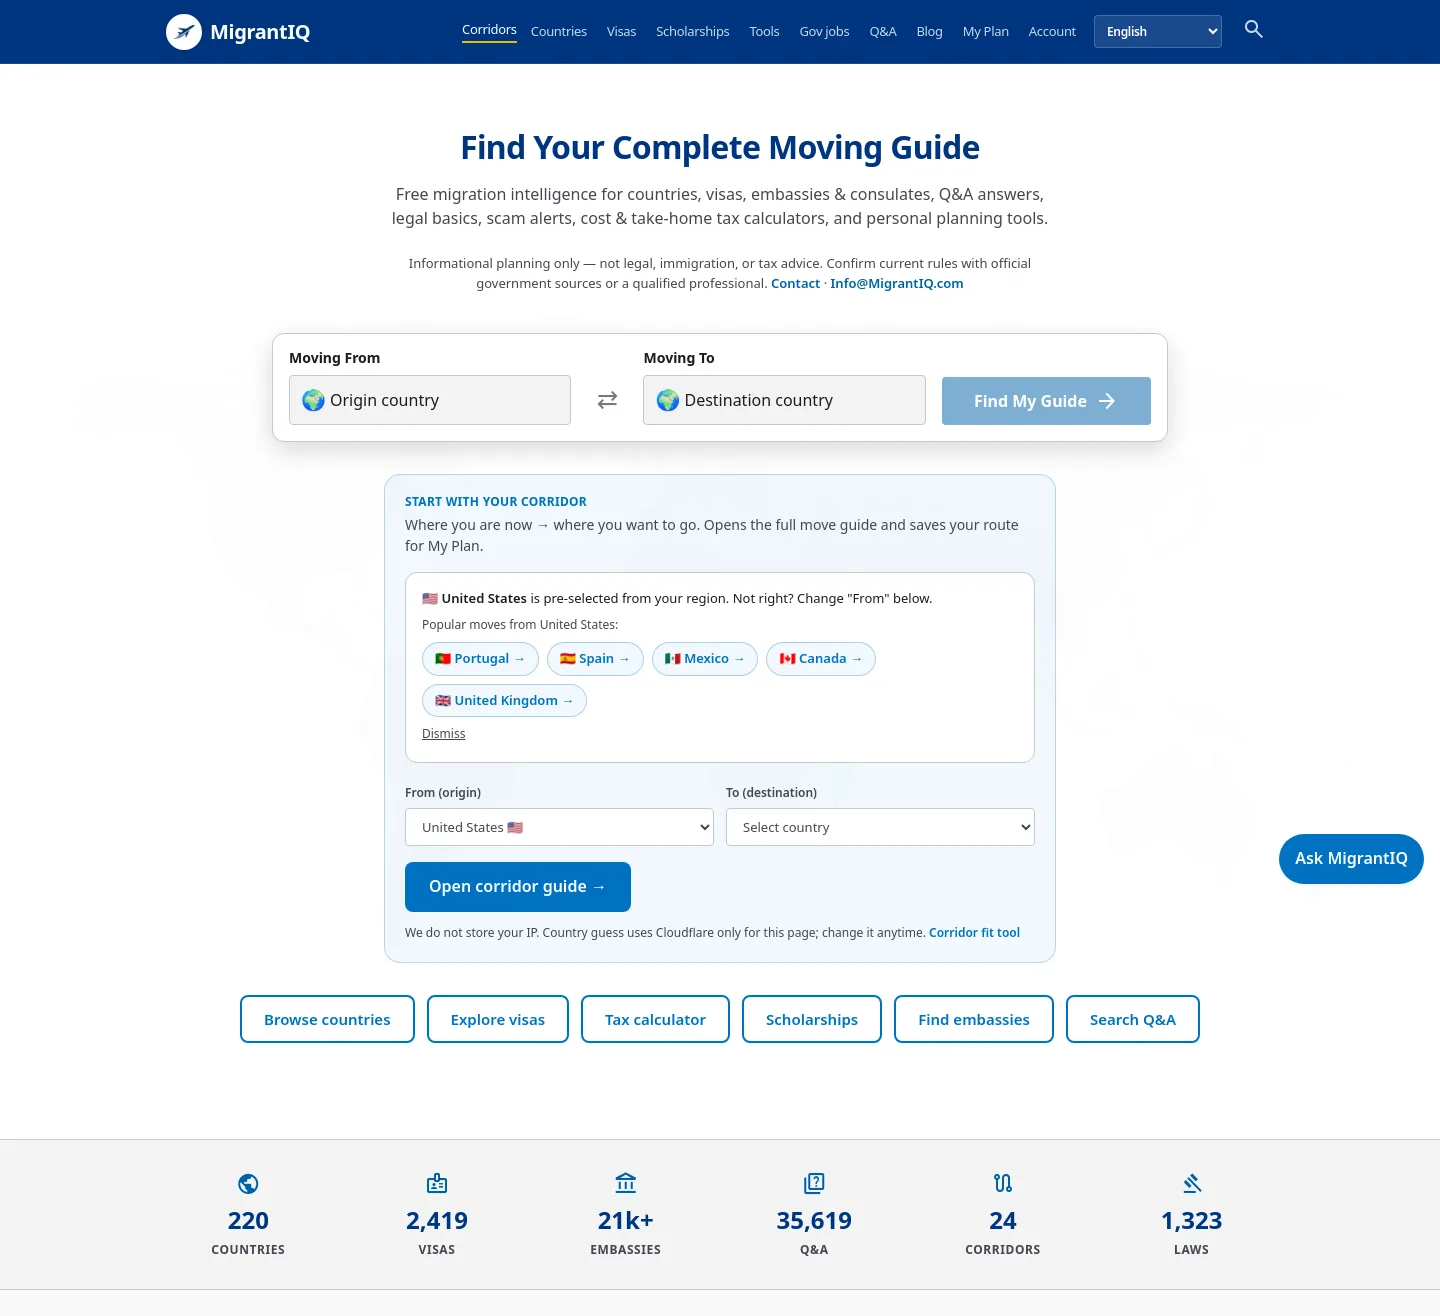Open the search magnifier icon
The height and width of the screenshot is (1316, 1440).
pyautogui.click(x=1253, y=29)
